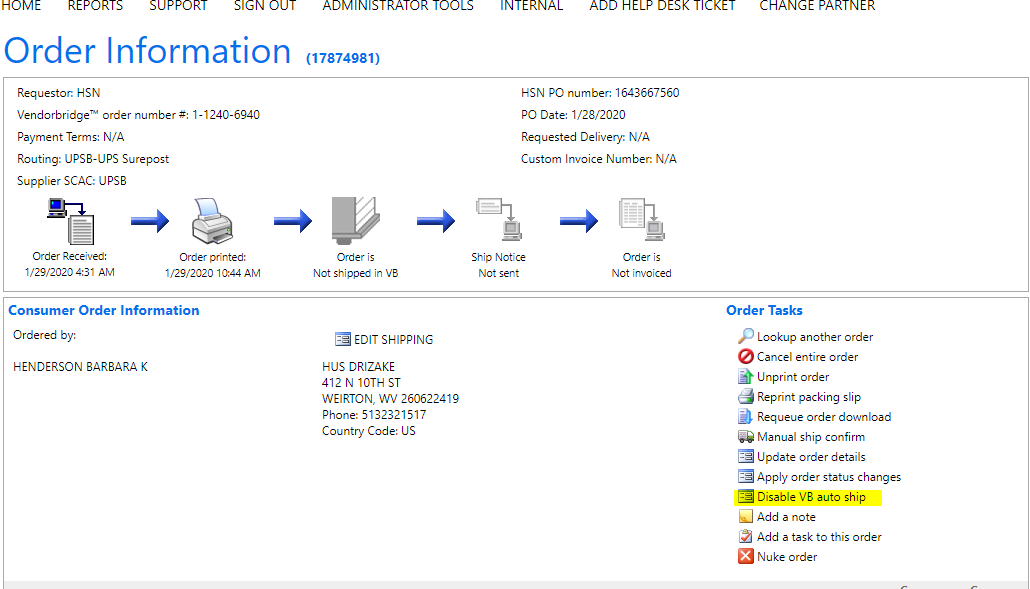Screen dimensions: 1030x589
Task: Click the magnifier icon beside Lookup another order
Action: (746, 336)
